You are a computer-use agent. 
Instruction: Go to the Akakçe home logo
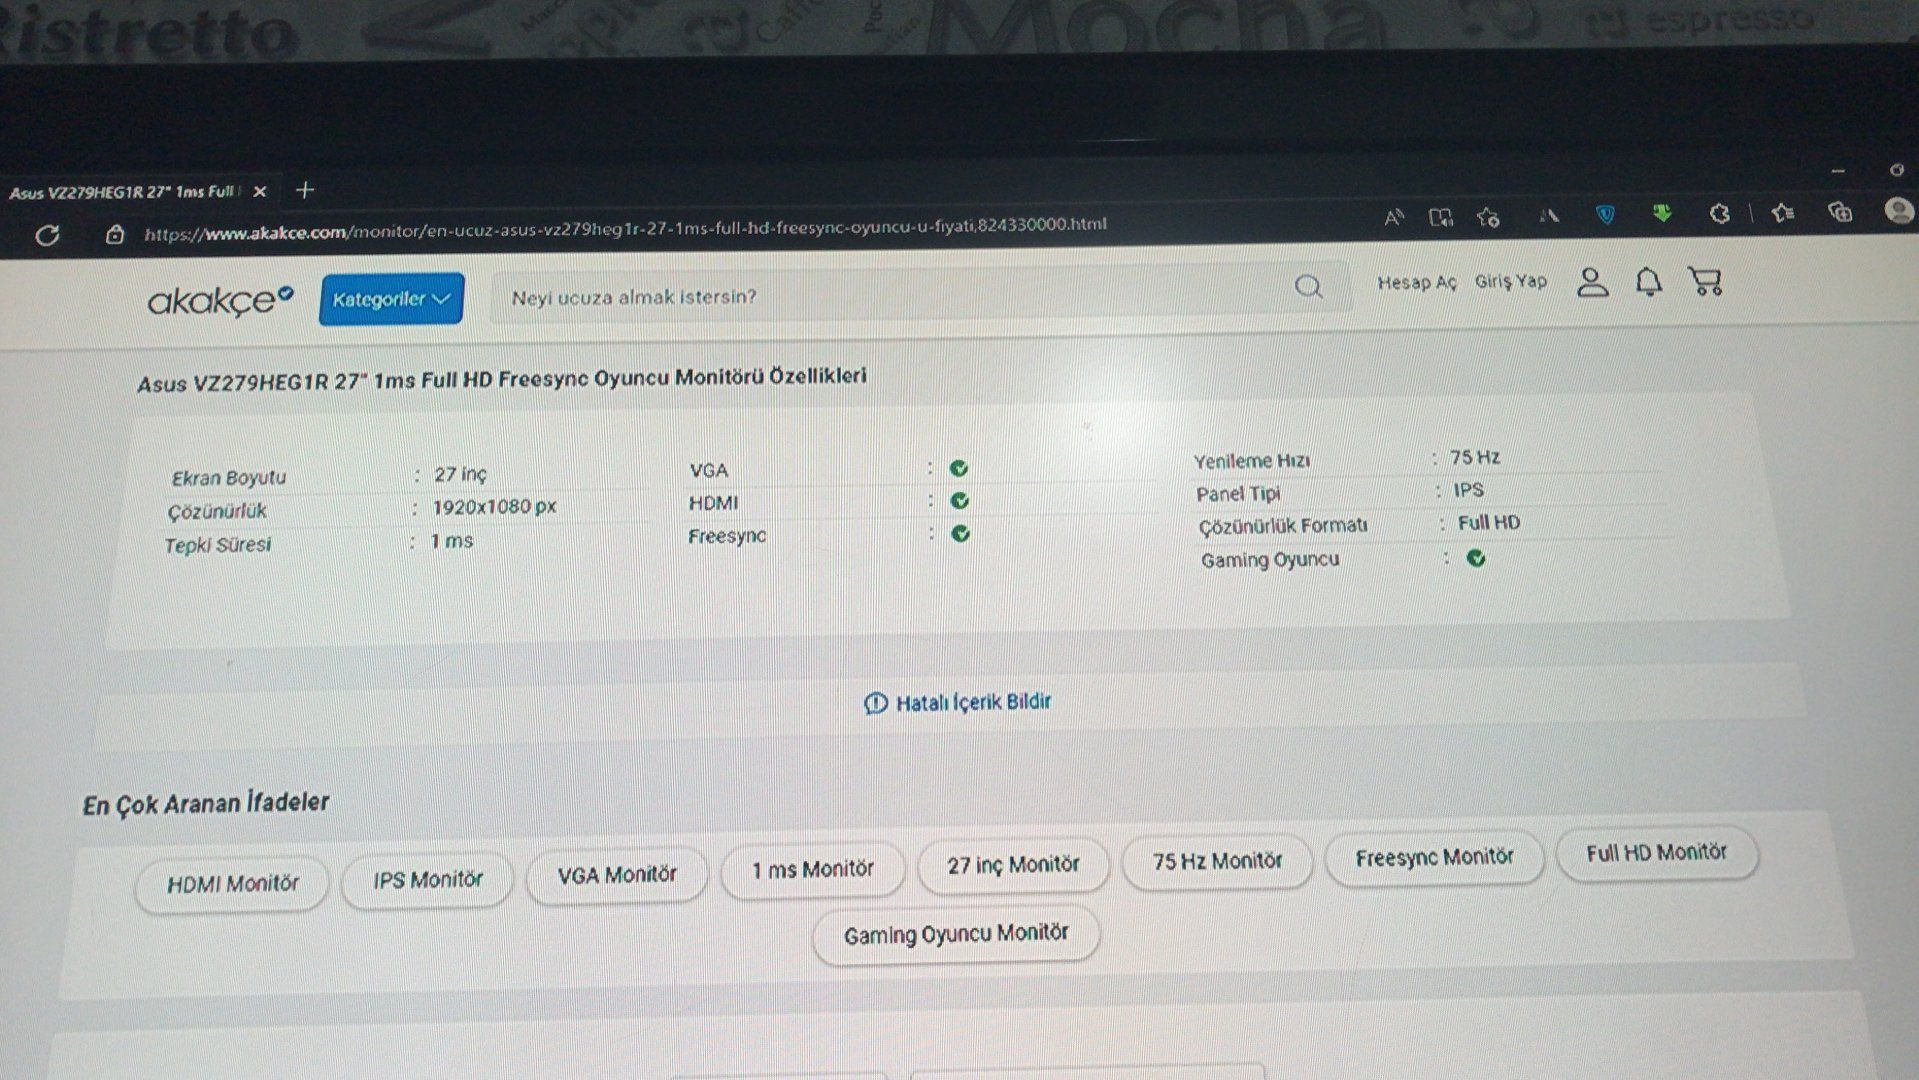220,300
